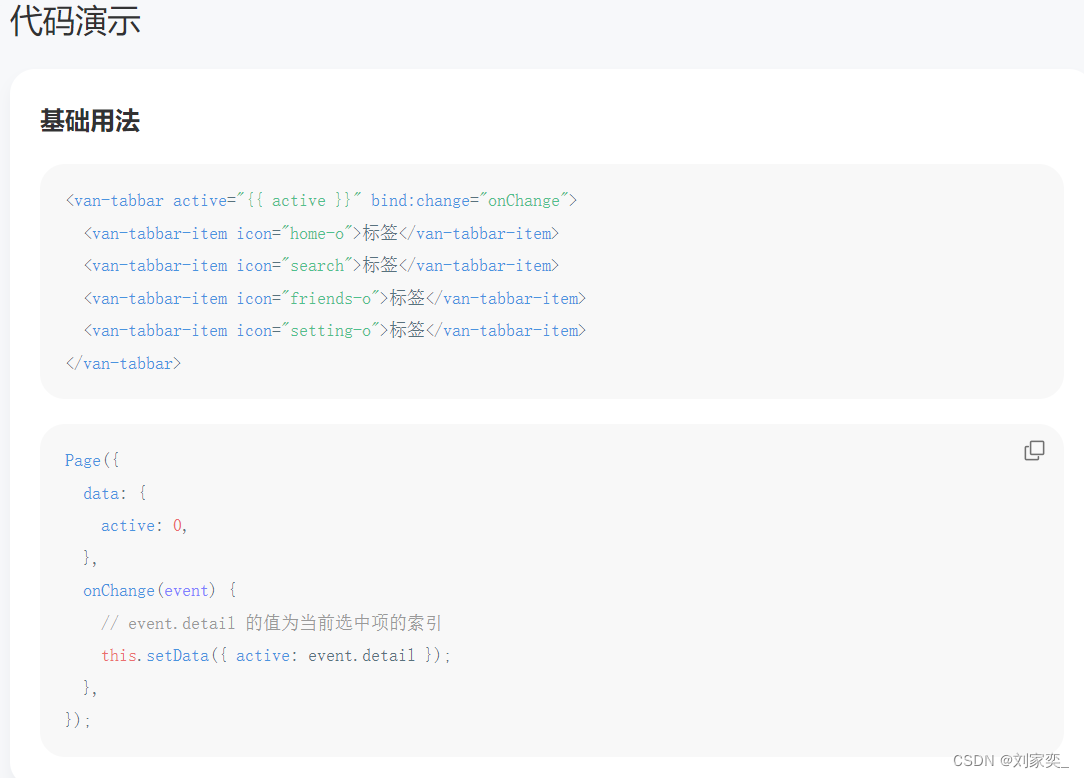The width and height of the screenshot is (1084, 778).
Task: Click the active: 0 data property
Action: pyautogui.click(x=139, y=525)
